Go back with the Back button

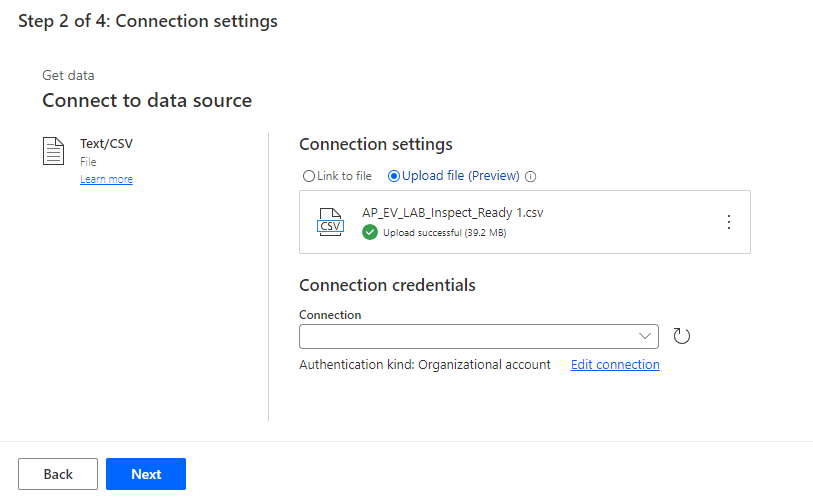[x=58, y=474]
